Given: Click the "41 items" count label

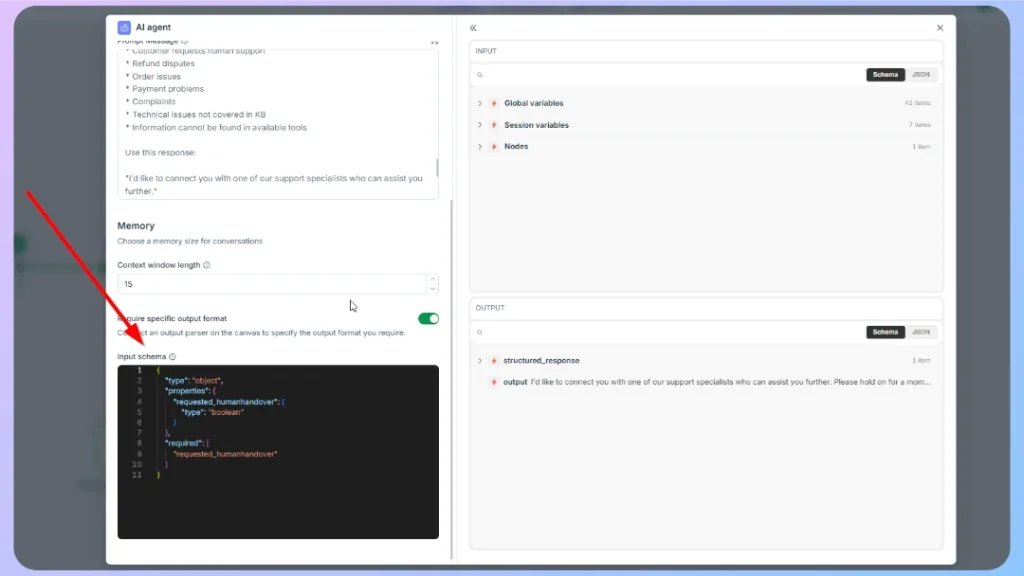Looking at the screenshot, I should [918, 103].
